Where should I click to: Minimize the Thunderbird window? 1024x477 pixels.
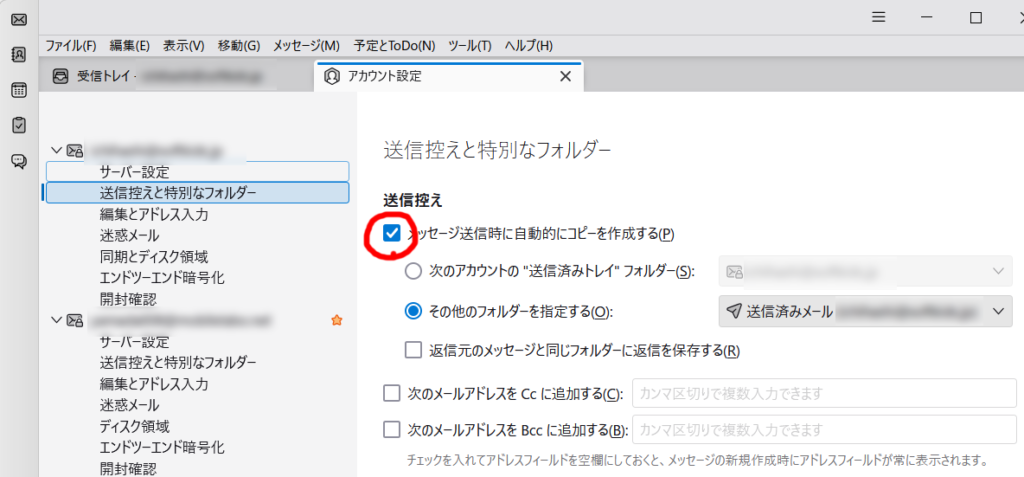pos(927,18)
